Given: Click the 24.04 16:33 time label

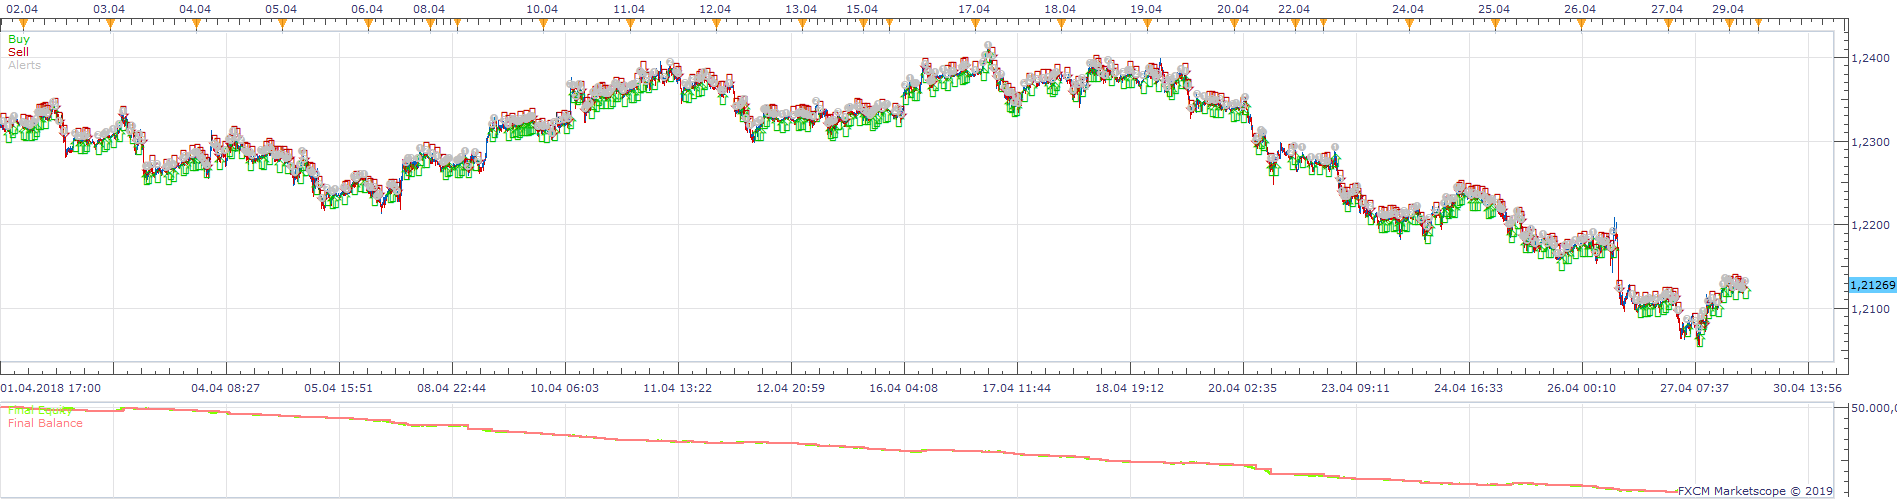Looking at the screenshot, I should (x=1469, y=388).
